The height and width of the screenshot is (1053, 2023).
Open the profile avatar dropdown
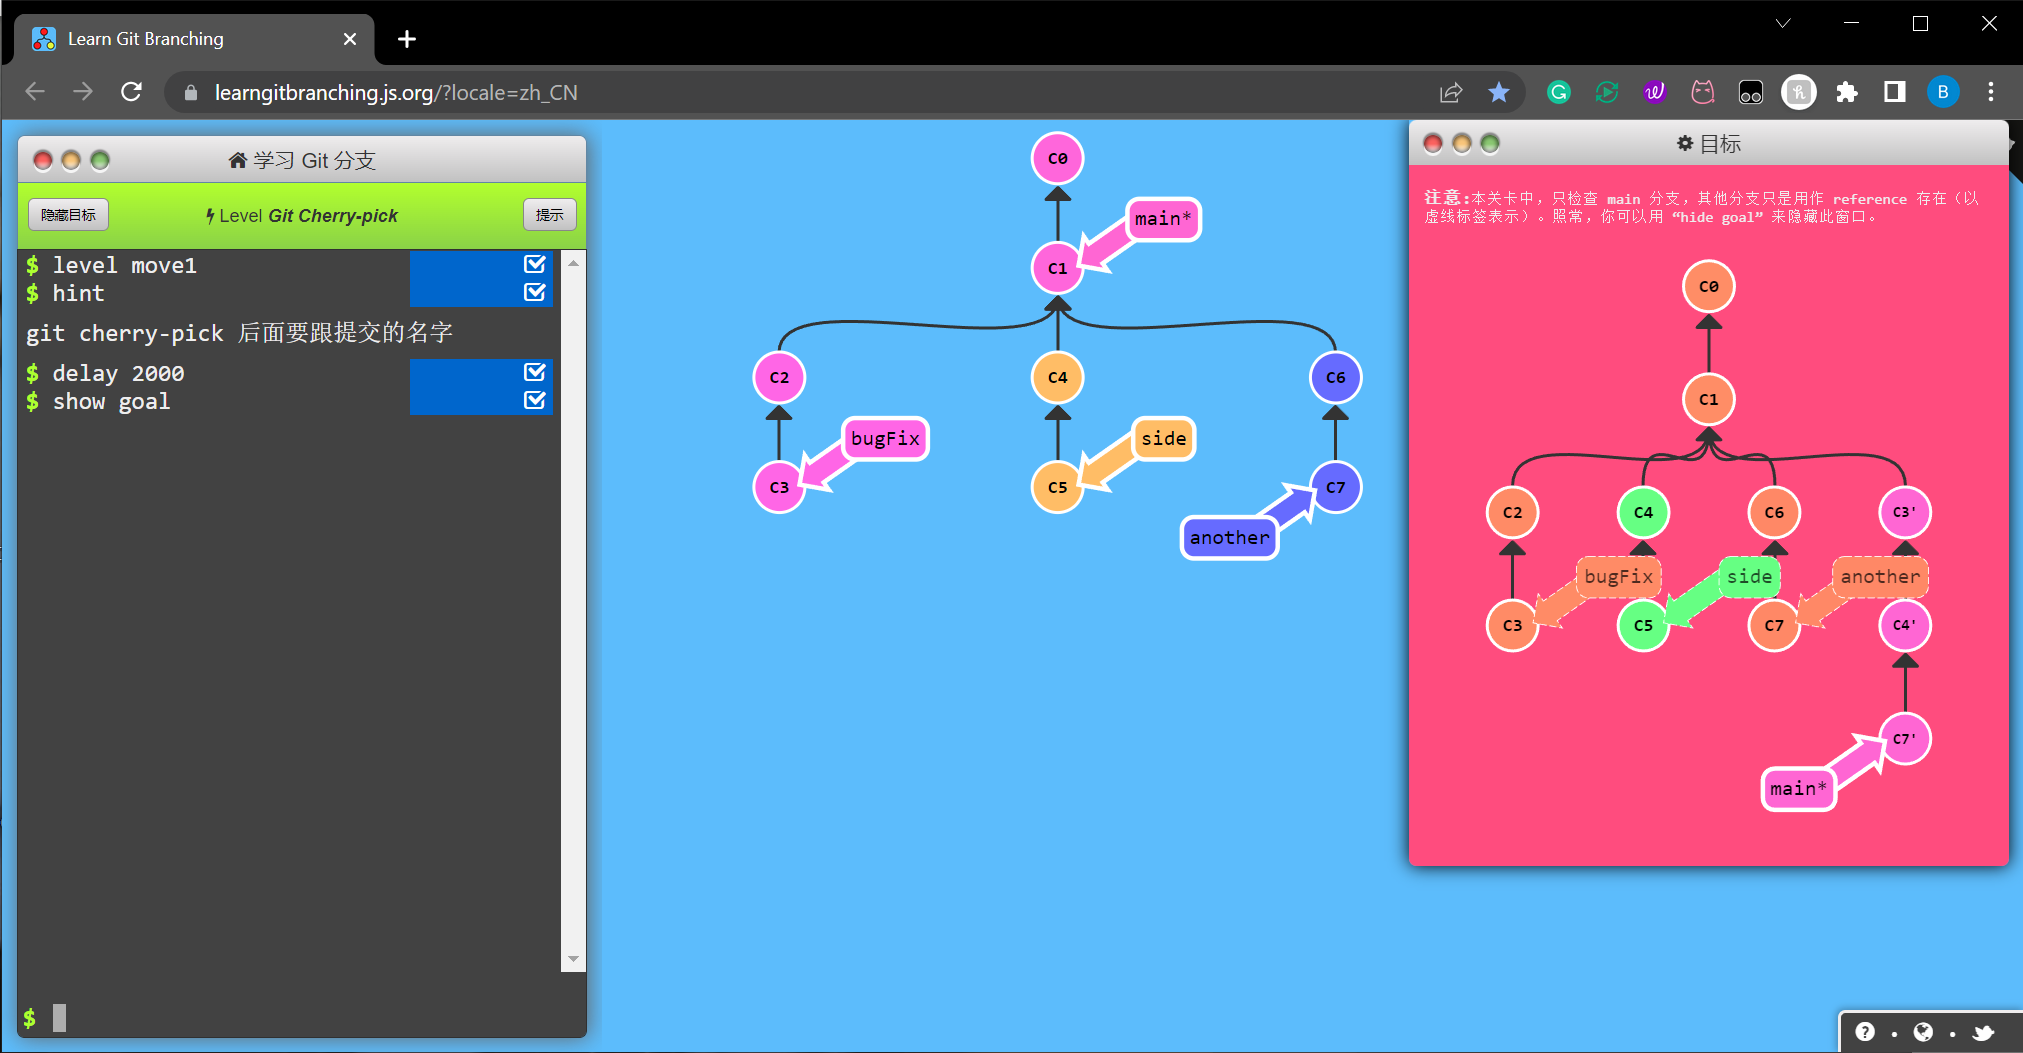point(1942,92)
